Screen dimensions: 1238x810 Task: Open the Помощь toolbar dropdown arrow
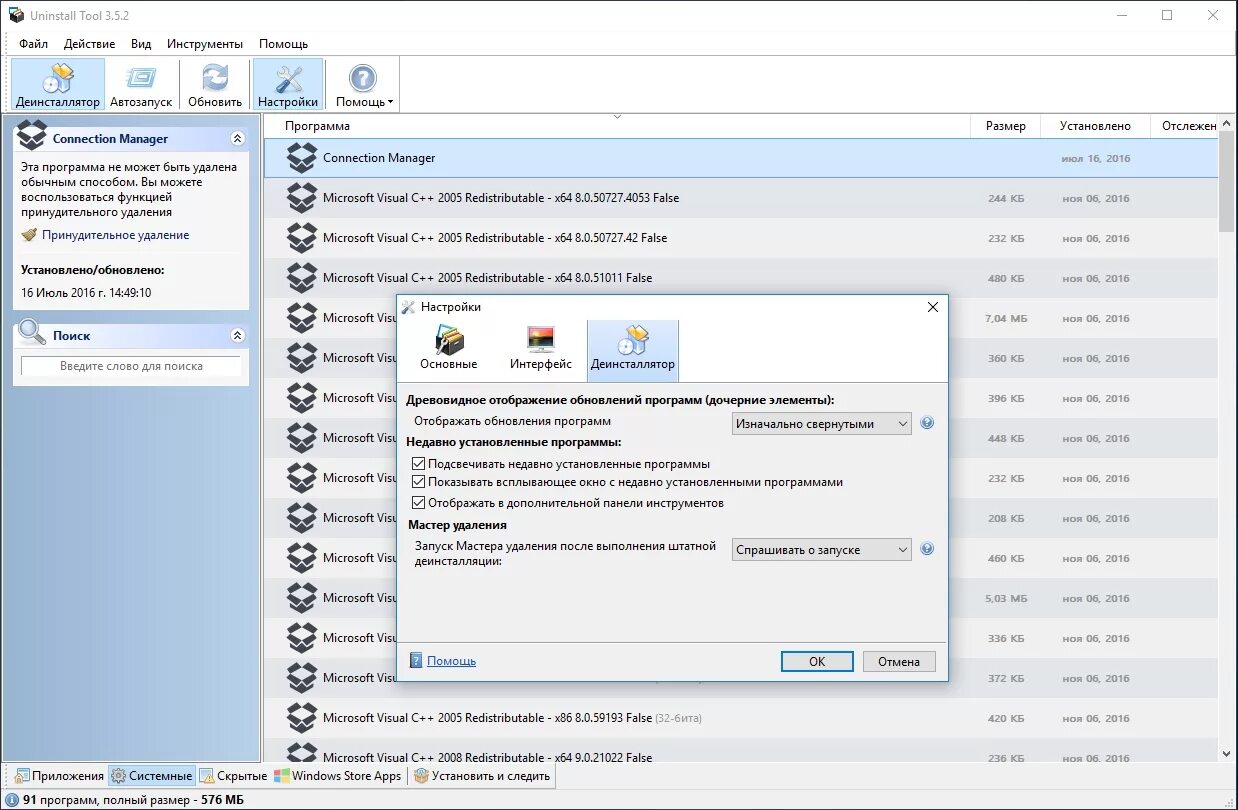tap(390, 102)
